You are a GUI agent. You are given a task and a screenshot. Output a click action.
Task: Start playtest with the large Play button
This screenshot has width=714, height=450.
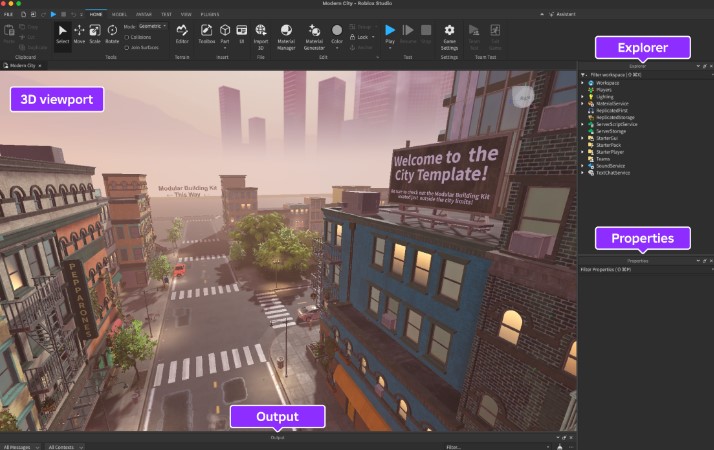(x=390, y=31)
